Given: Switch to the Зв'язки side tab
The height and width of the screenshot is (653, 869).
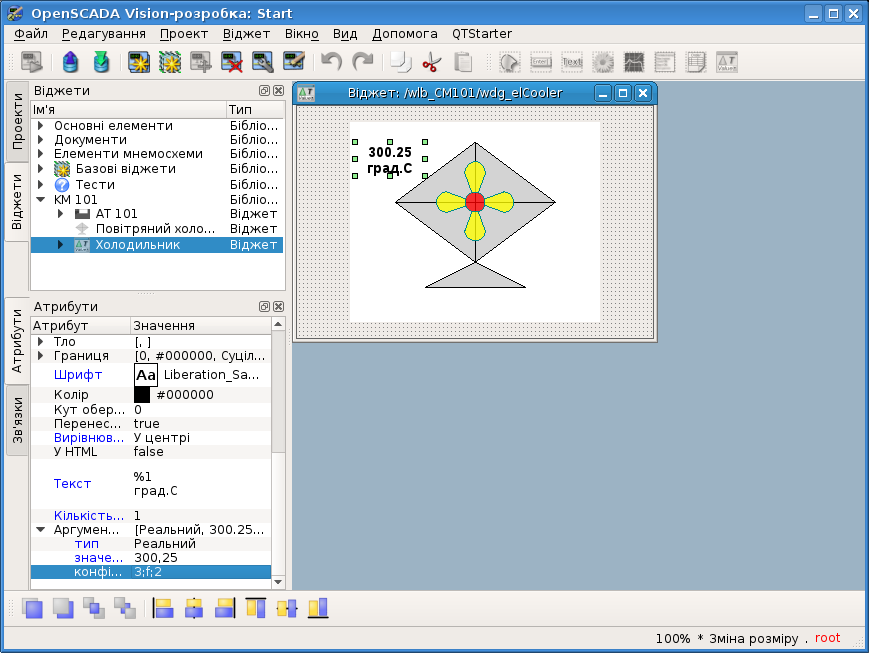Looking at the screenshot, I should coord(17,419).
